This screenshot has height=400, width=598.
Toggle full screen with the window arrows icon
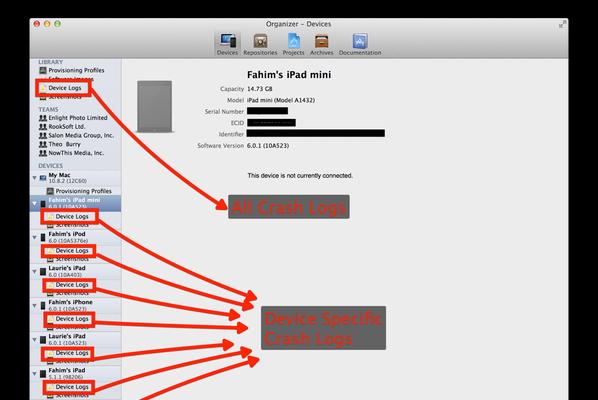point(563,24)
